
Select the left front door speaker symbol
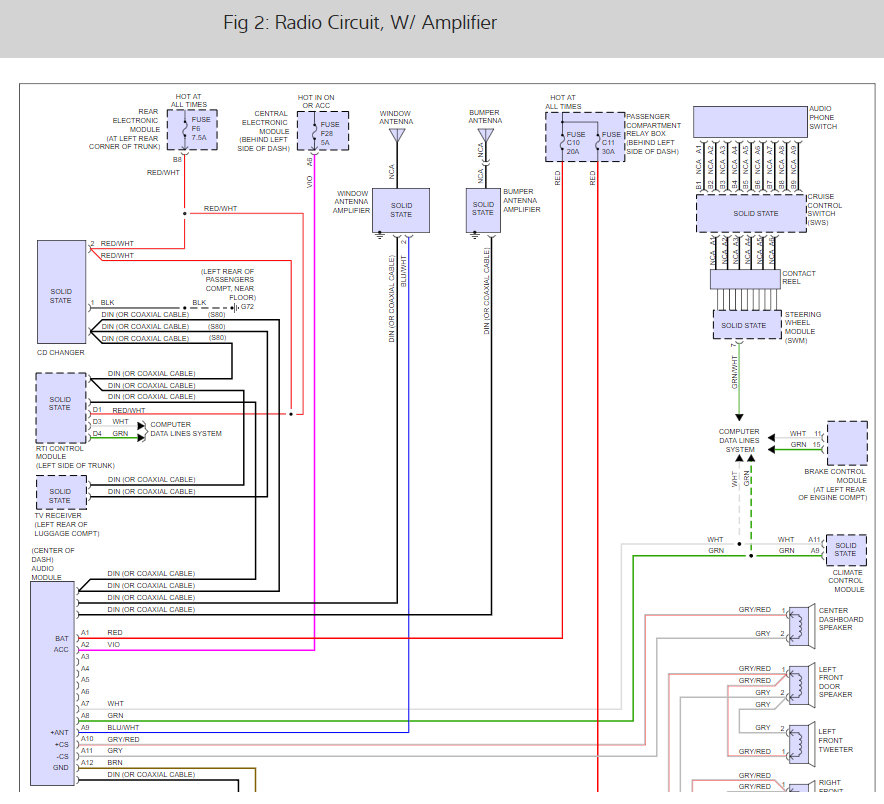[801, 684]
